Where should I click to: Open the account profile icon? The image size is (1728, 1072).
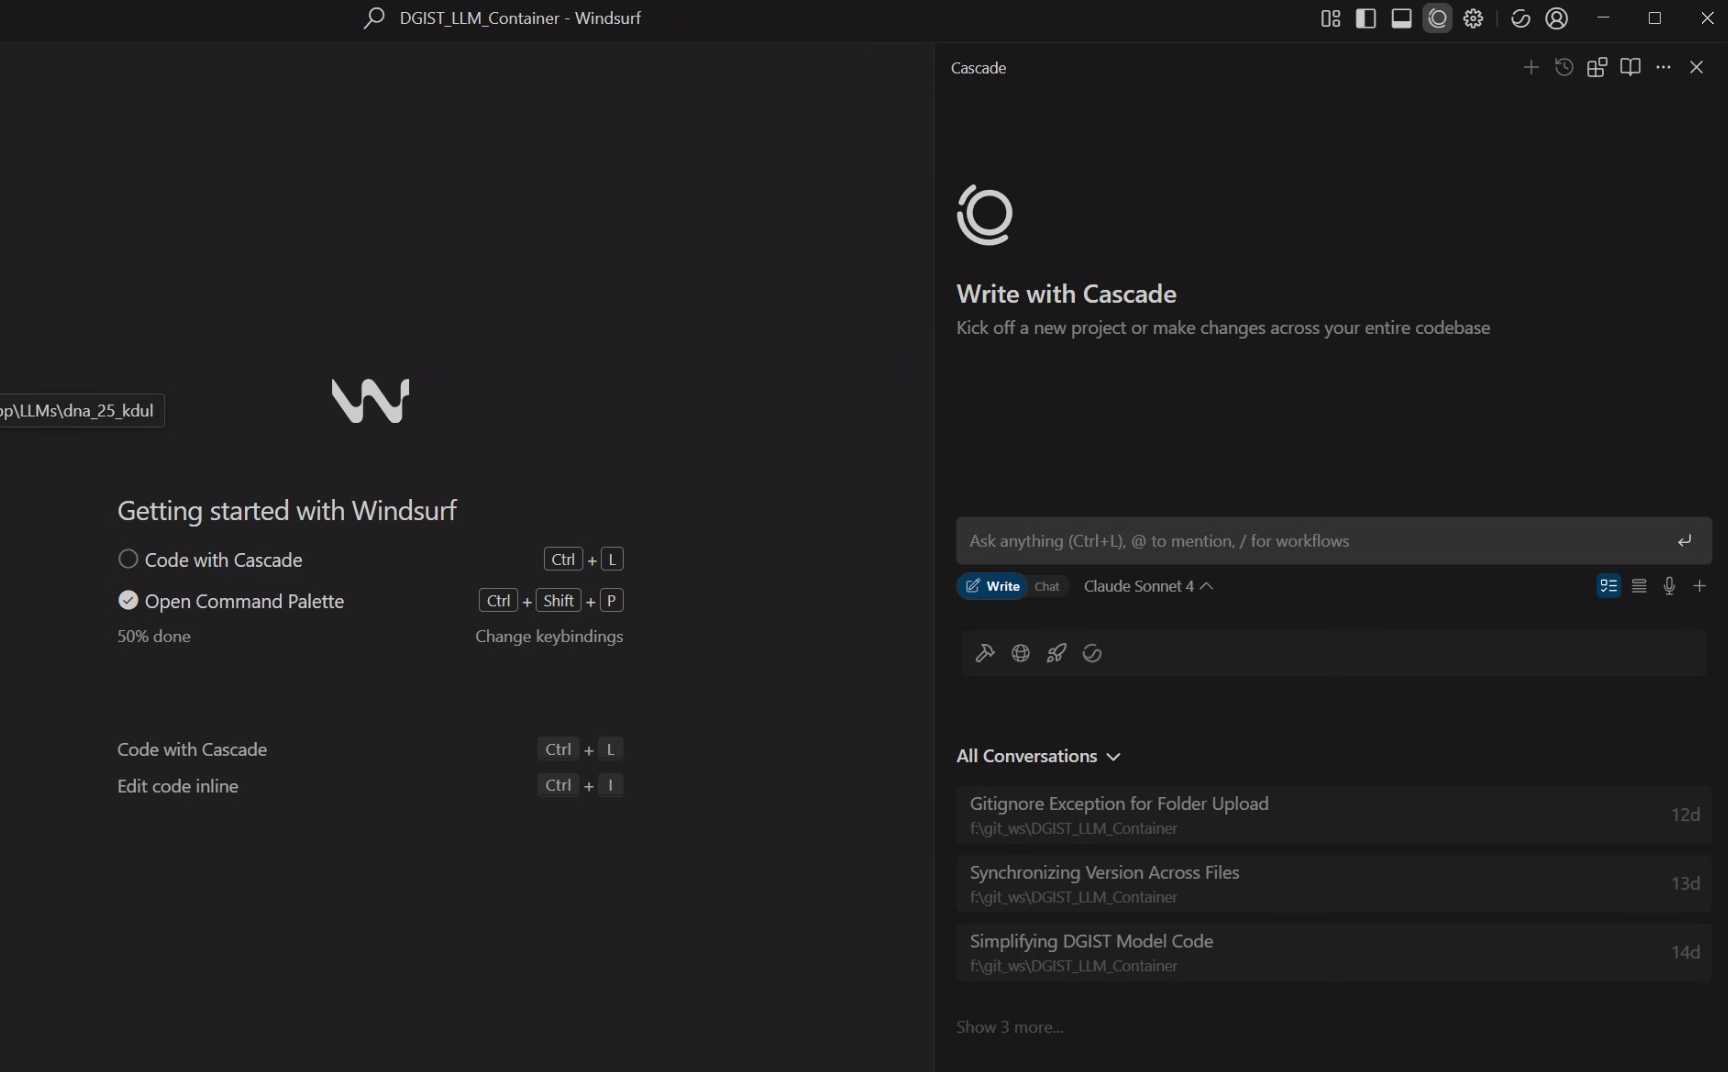coord(1557,18)
